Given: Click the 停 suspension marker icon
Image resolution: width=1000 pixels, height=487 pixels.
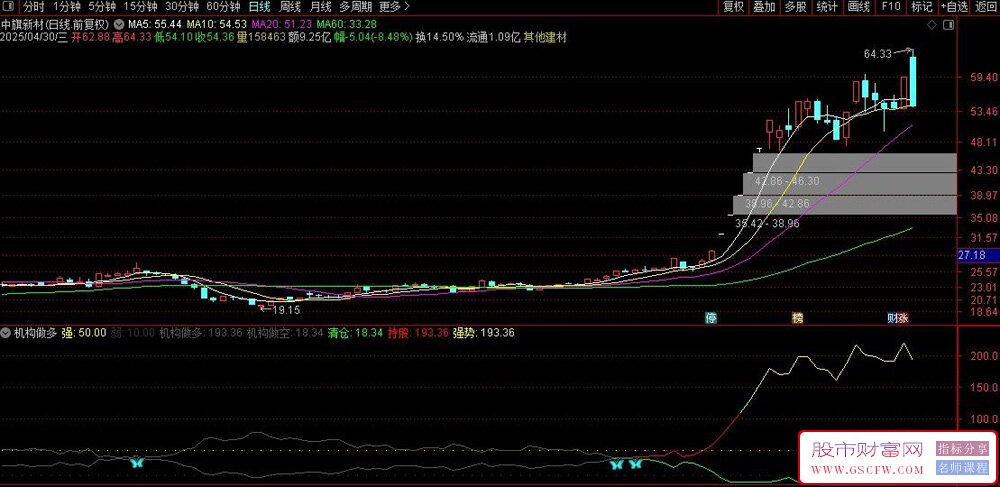Looking at the screenshot, I should (711, 318).
